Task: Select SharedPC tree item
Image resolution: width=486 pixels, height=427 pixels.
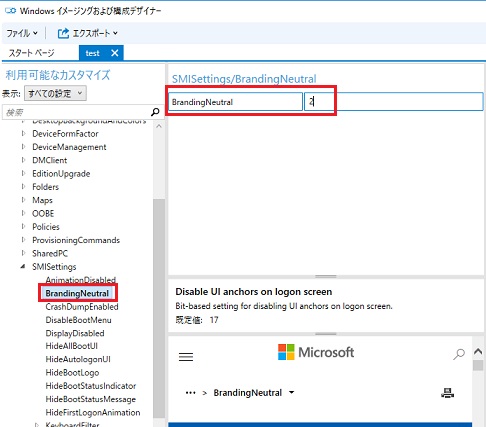Action: 50,253
